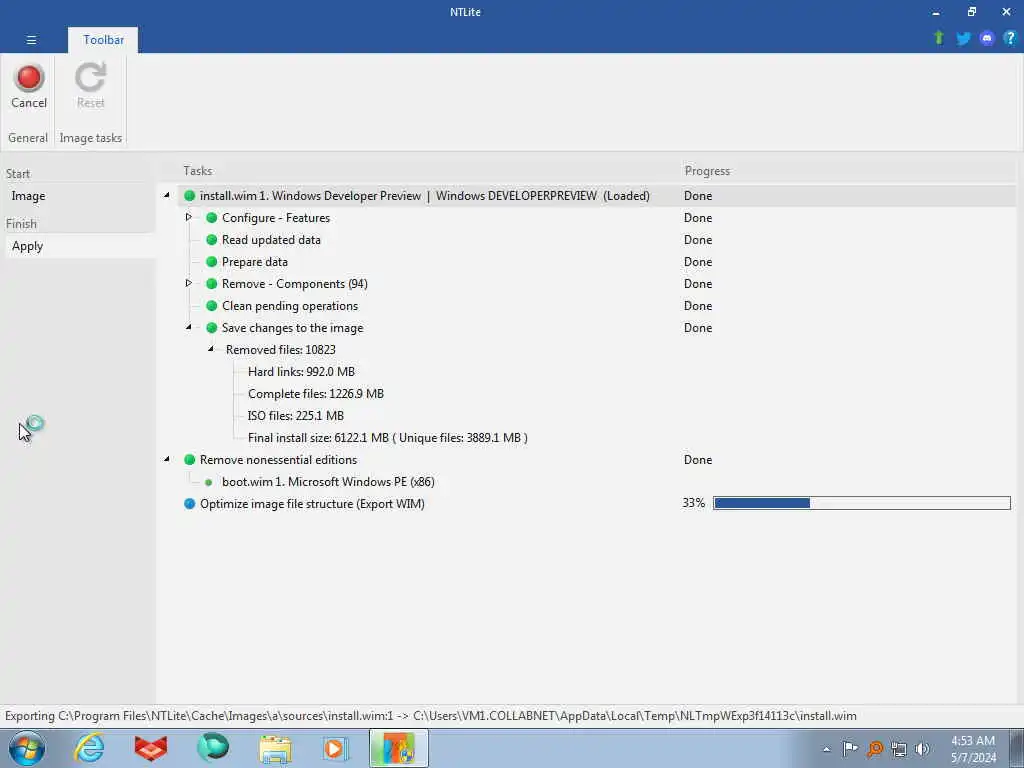
Task: Expand the Configure - Features node
Action: 189,217
